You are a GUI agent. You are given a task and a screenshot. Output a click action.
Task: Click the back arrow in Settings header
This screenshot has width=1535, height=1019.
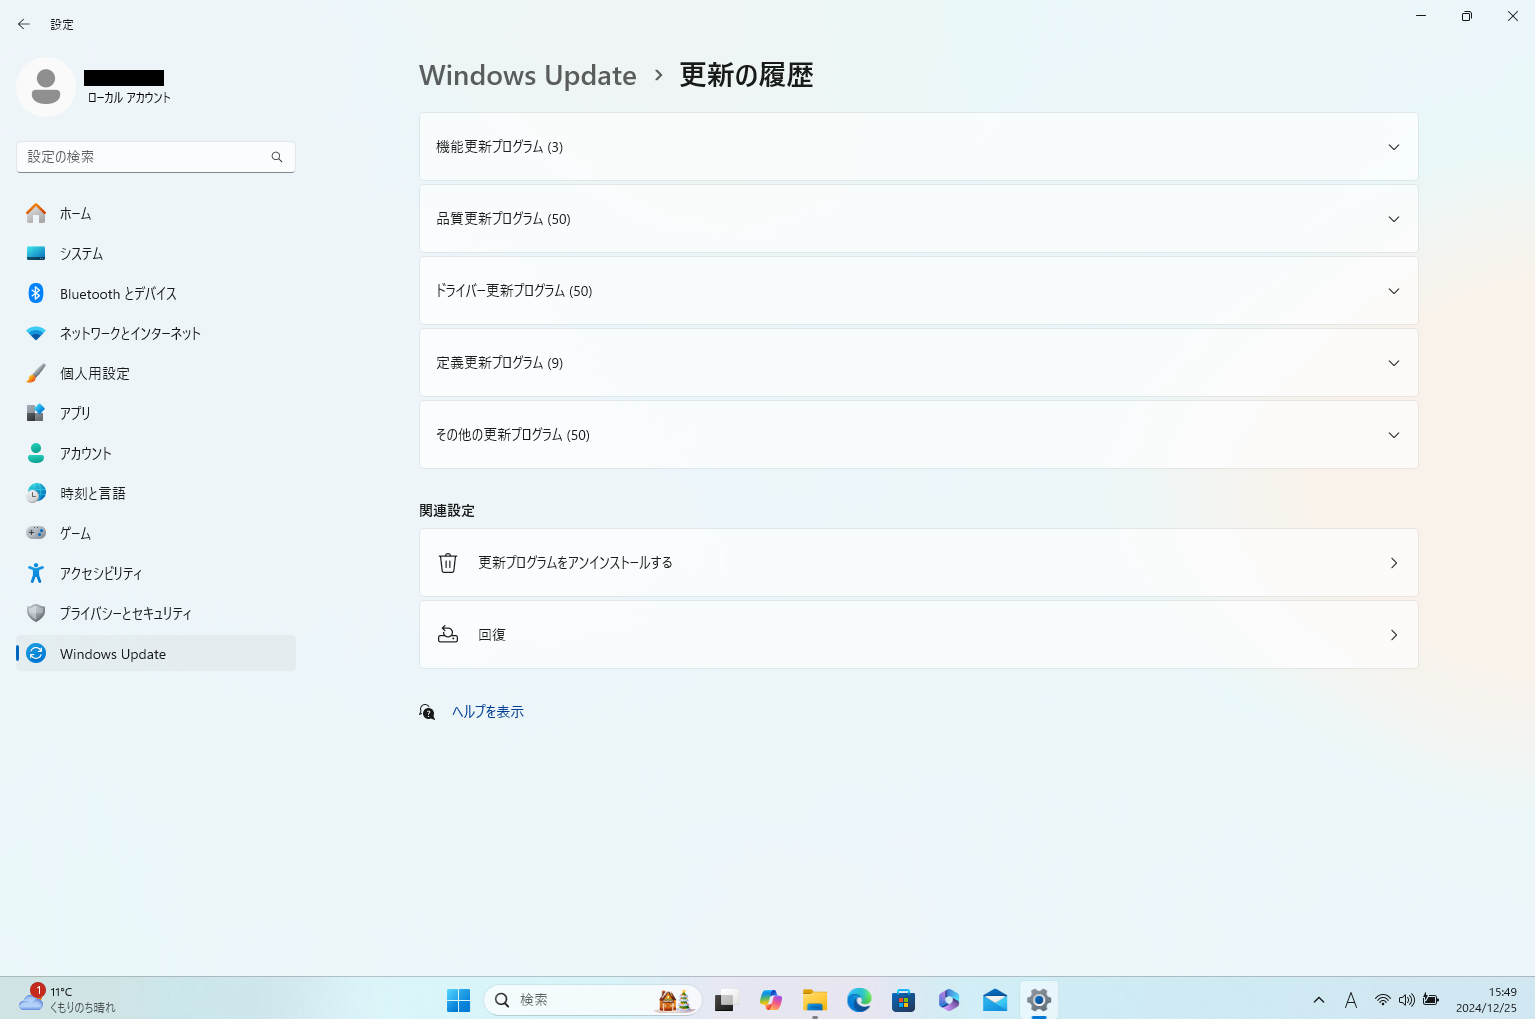tap(24, 24)
